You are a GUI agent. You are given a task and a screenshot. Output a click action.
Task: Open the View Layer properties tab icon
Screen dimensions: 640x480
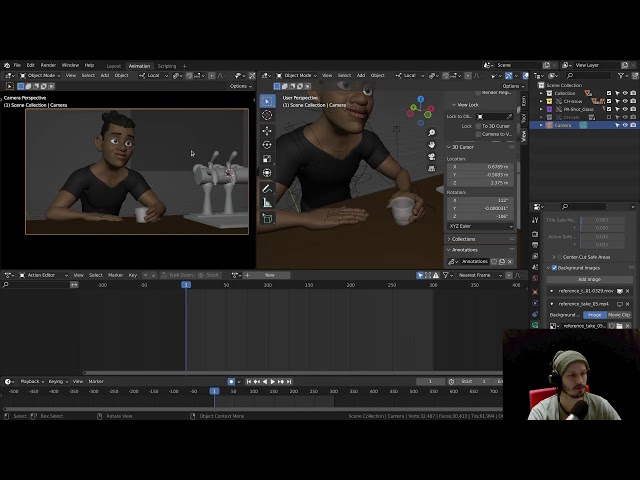click(x=535, y=256)
